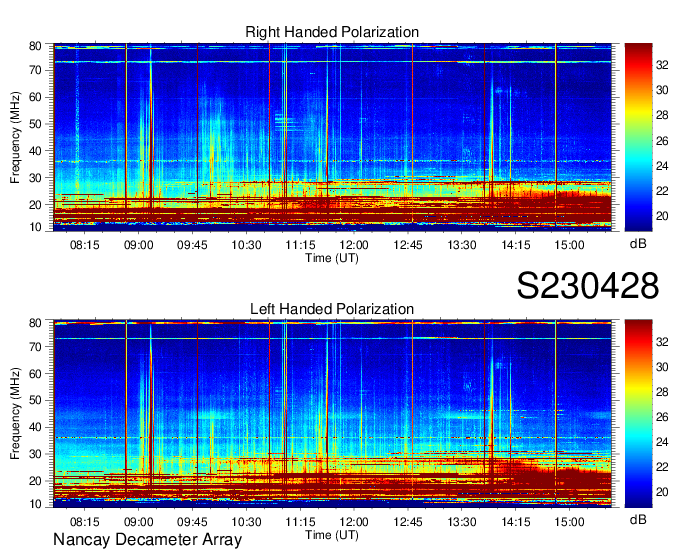Click the bottom plot's color scale bar
This screenshot has width=680, height=552.
coord(638,414)
